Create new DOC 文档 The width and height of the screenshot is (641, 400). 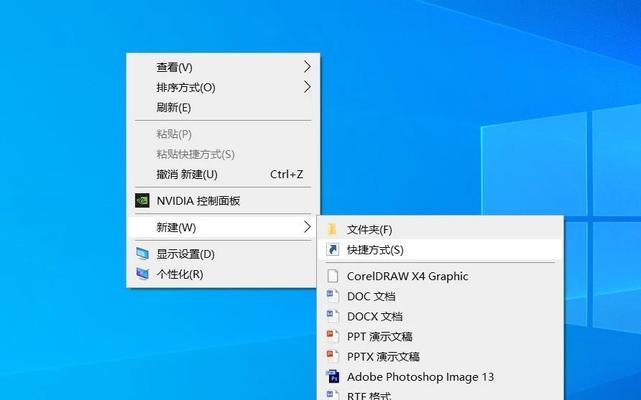pyautogui.click(x=440, y=296)
